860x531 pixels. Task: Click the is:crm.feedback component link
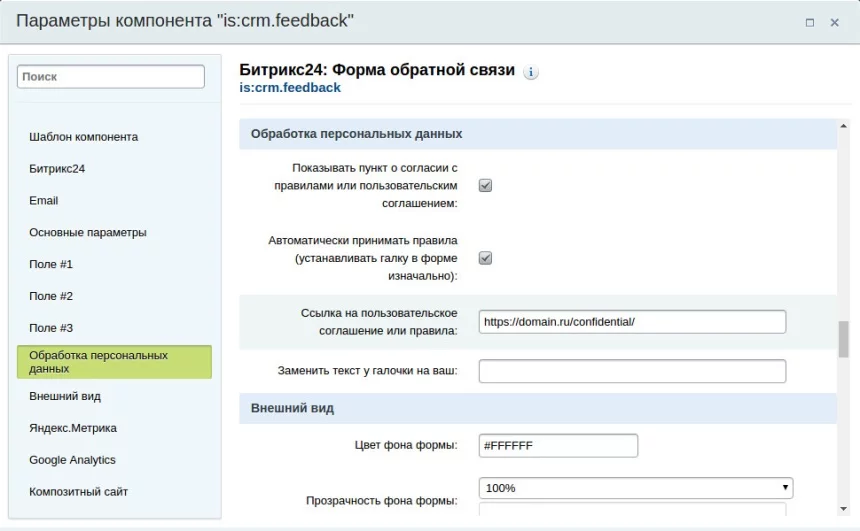point(290,88)
